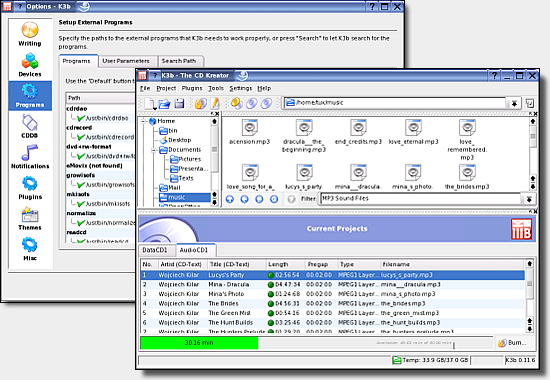This screenshot has height=380, width=550.
Task: Open Themes settings in Options sidebar
Action: pyautogui.click(x=30, y=218)
